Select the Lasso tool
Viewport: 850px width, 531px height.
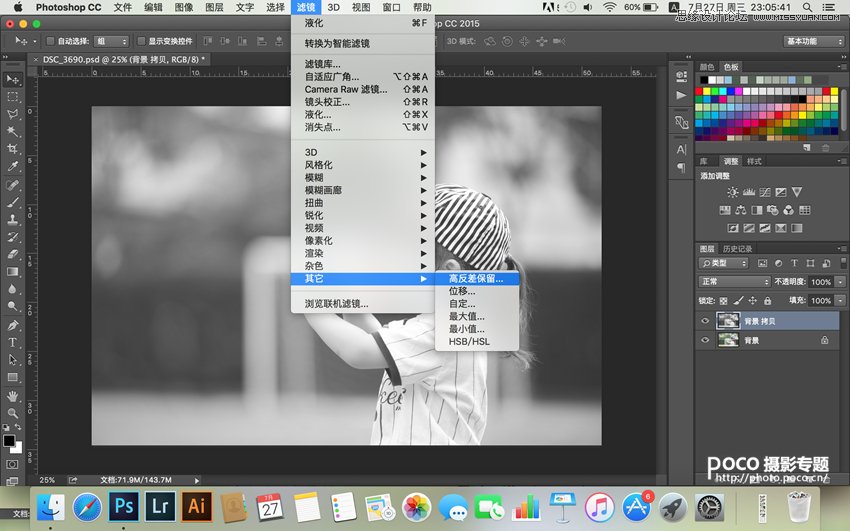(x=12, y=114)
